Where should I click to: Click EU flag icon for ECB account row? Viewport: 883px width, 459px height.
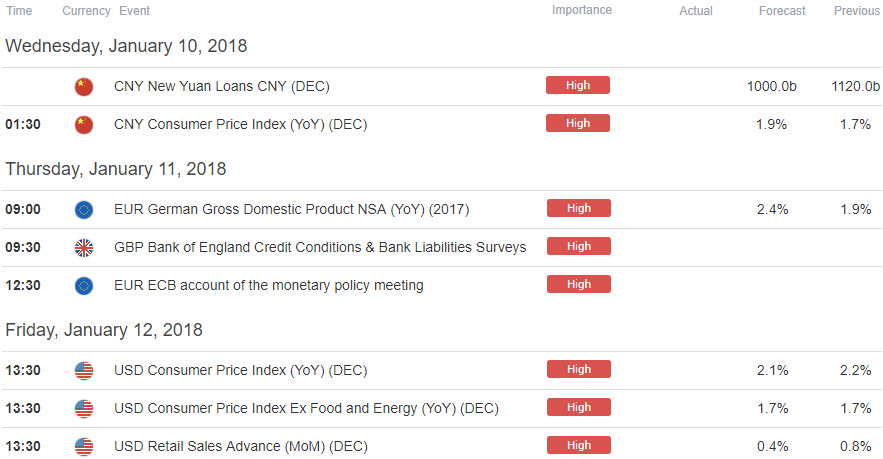click(84, 286)
